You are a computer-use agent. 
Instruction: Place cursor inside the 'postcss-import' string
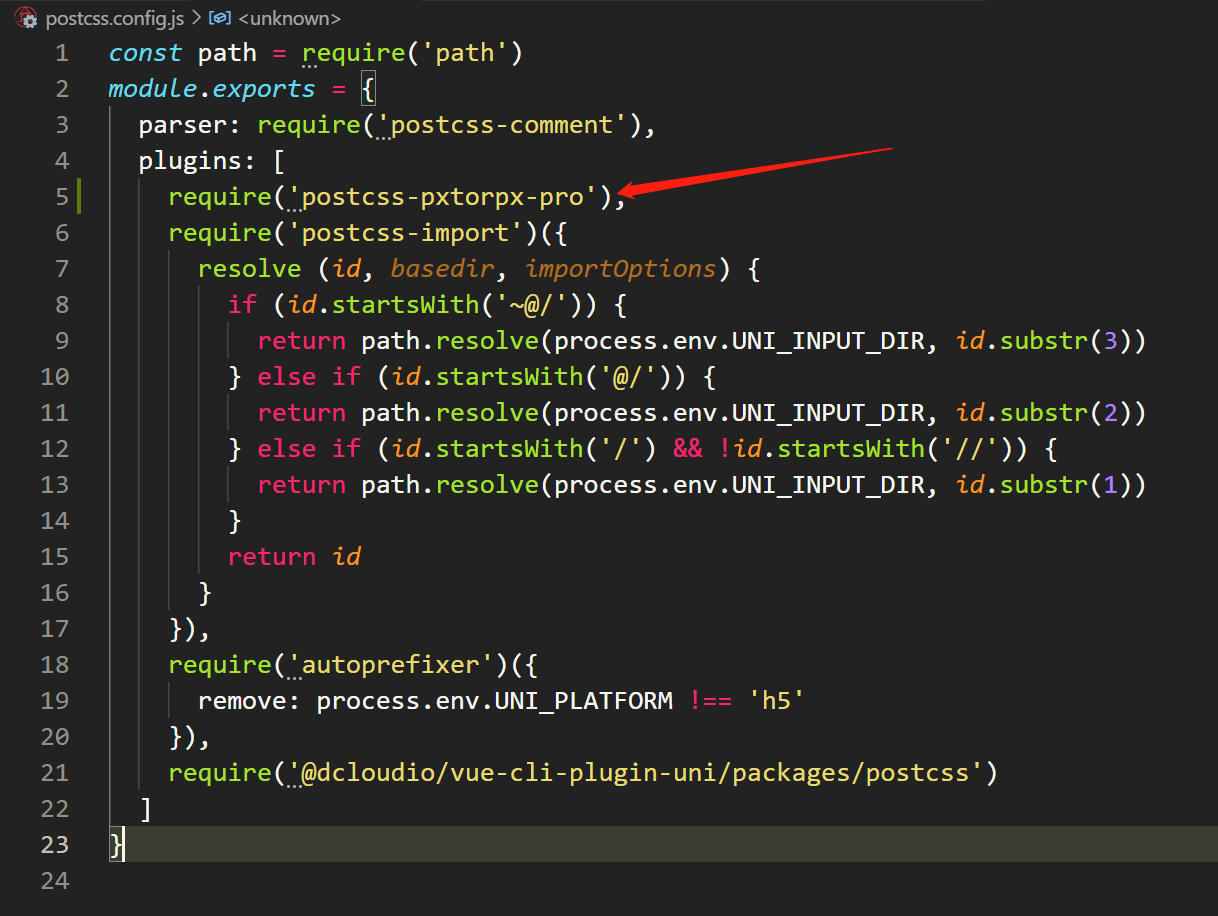pos(395,232)
